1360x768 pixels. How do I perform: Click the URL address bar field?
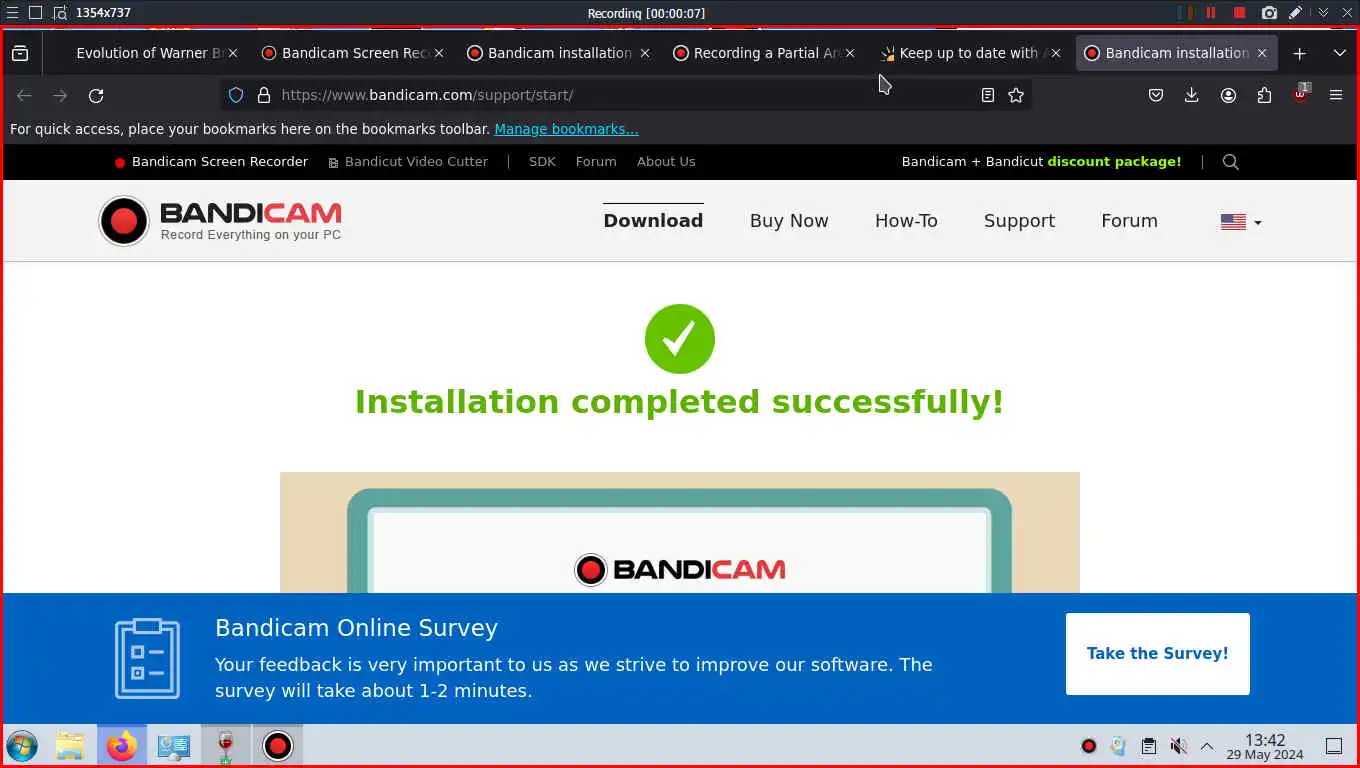[625, 95]
